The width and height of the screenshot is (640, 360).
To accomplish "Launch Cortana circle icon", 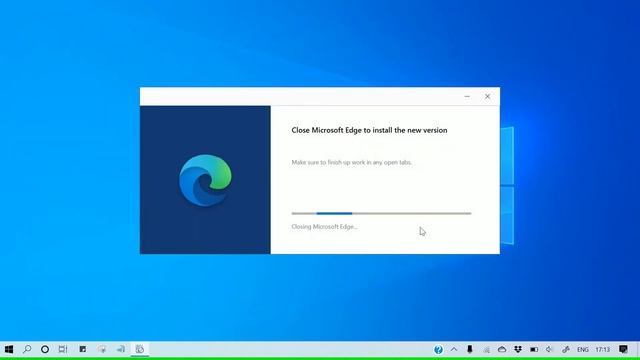I will tap(45, 349).
